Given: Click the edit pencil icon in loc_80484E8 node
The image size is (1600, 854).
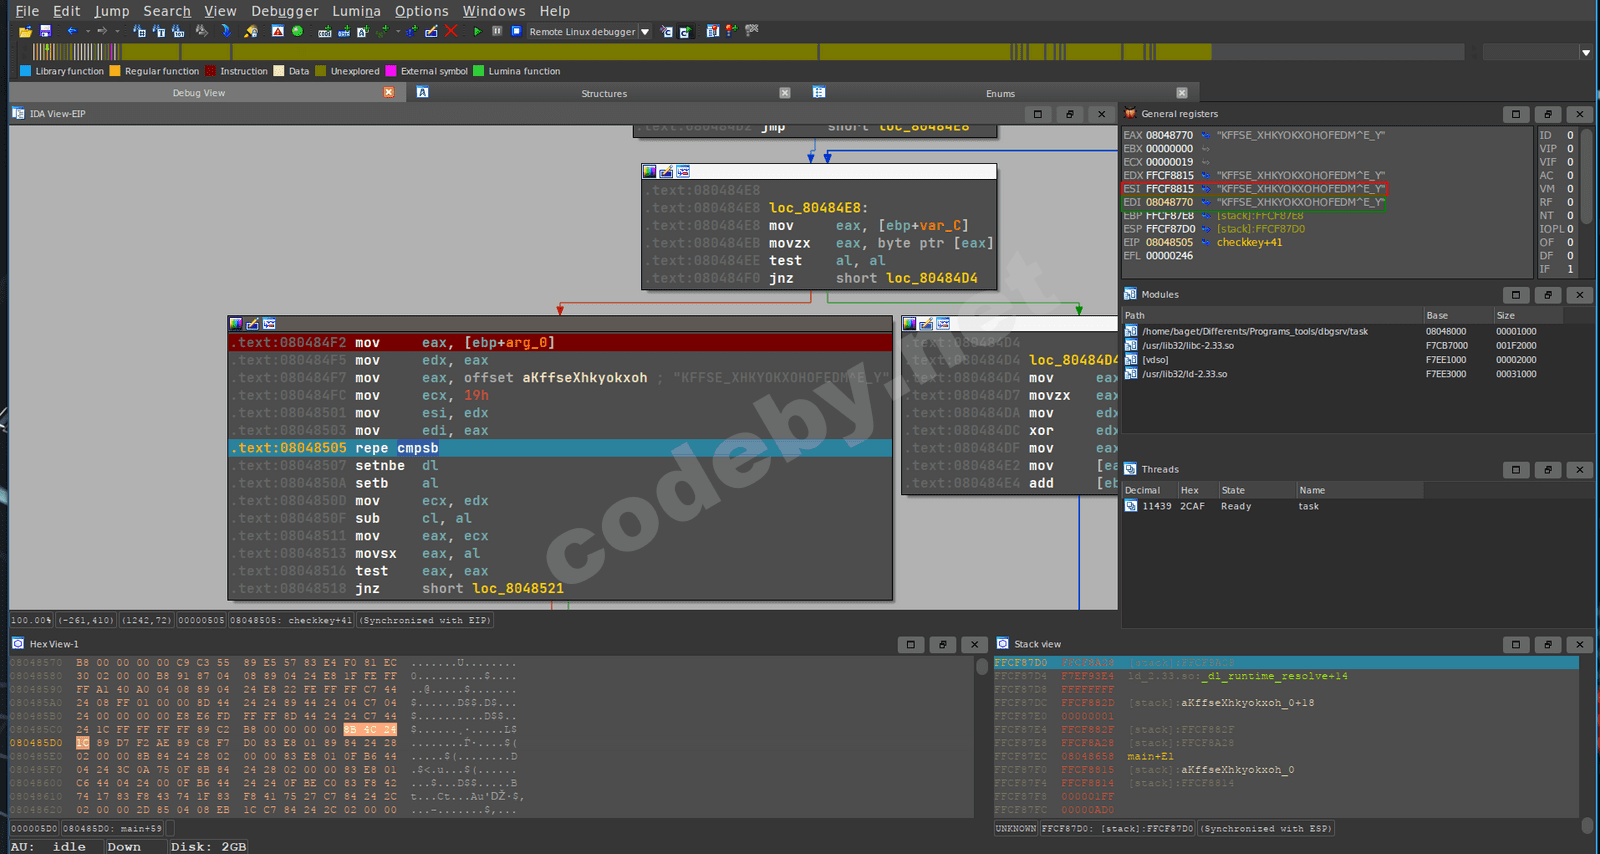Looking at the screenshot, I should (666, 172).
